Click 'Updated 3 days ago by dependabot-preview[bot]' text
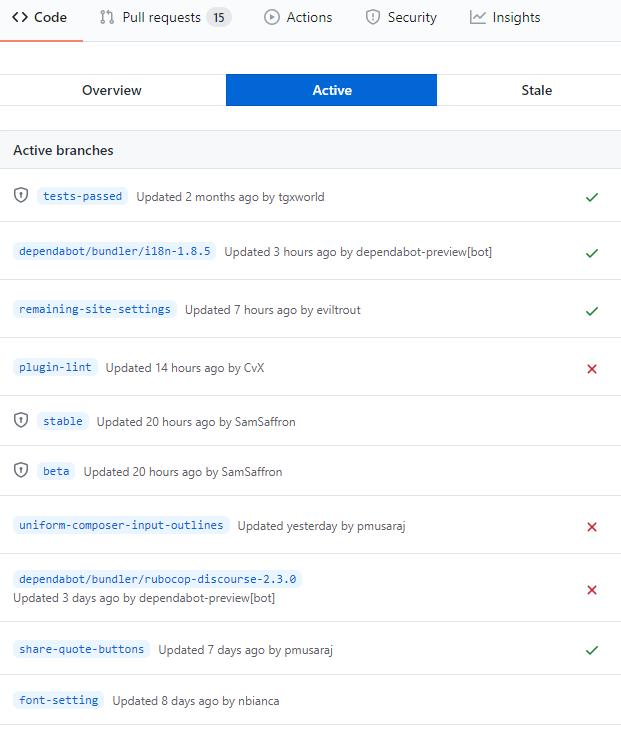 click(x=144, y=598)
